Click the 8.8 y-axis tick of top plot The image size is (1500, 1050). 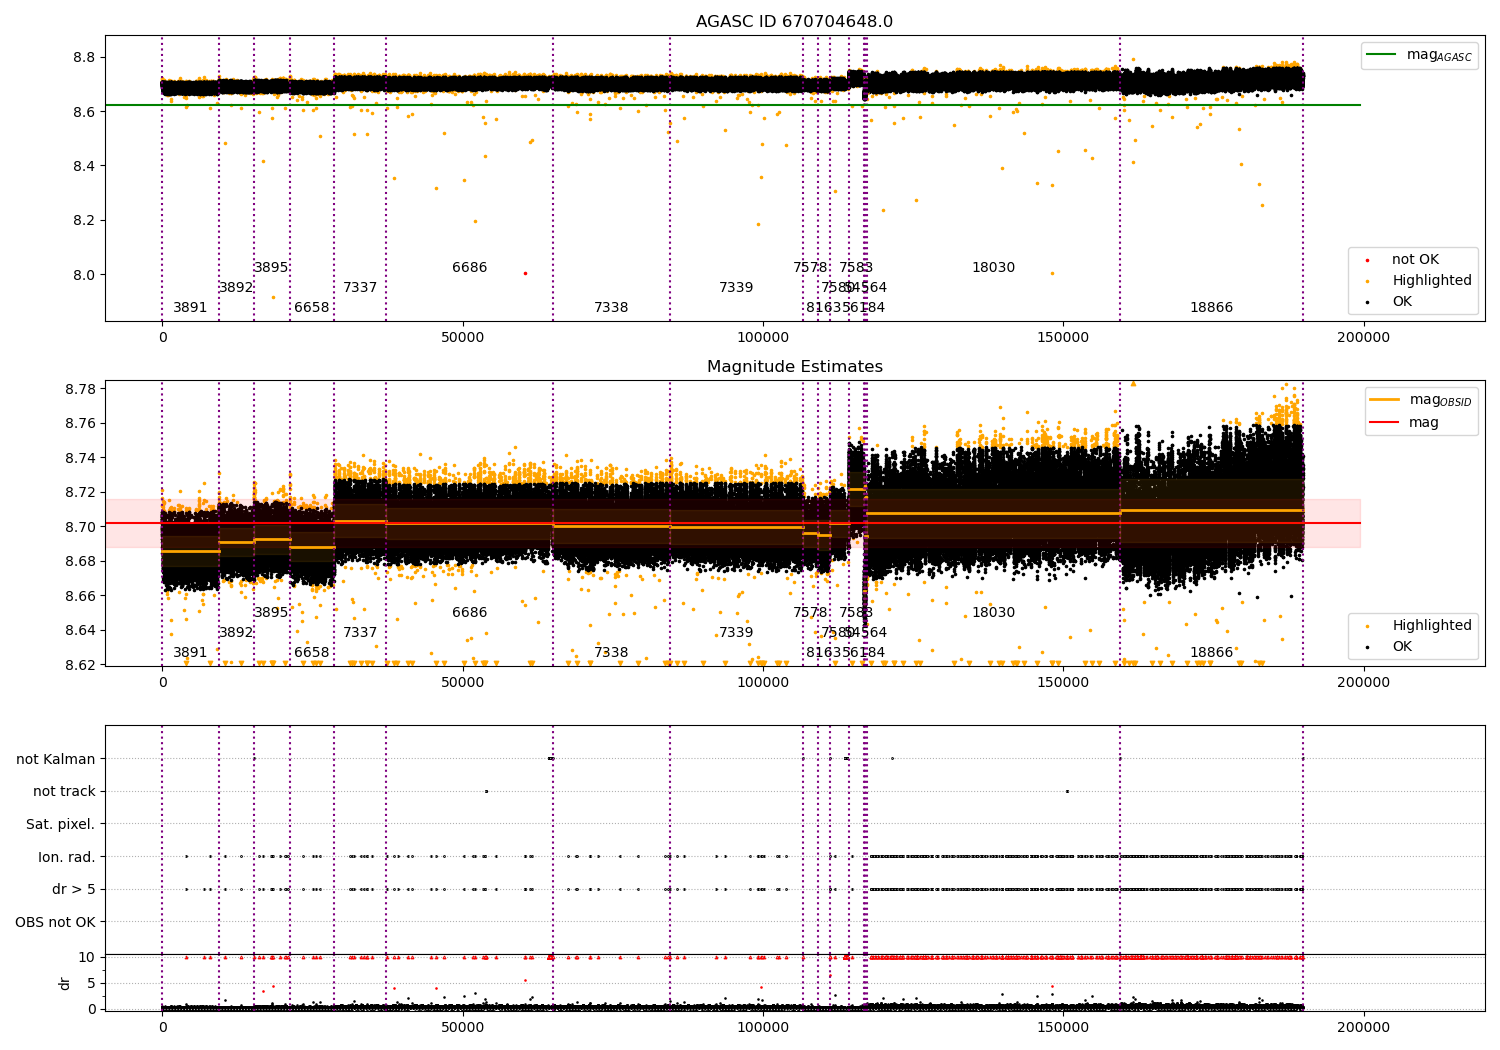84,57
